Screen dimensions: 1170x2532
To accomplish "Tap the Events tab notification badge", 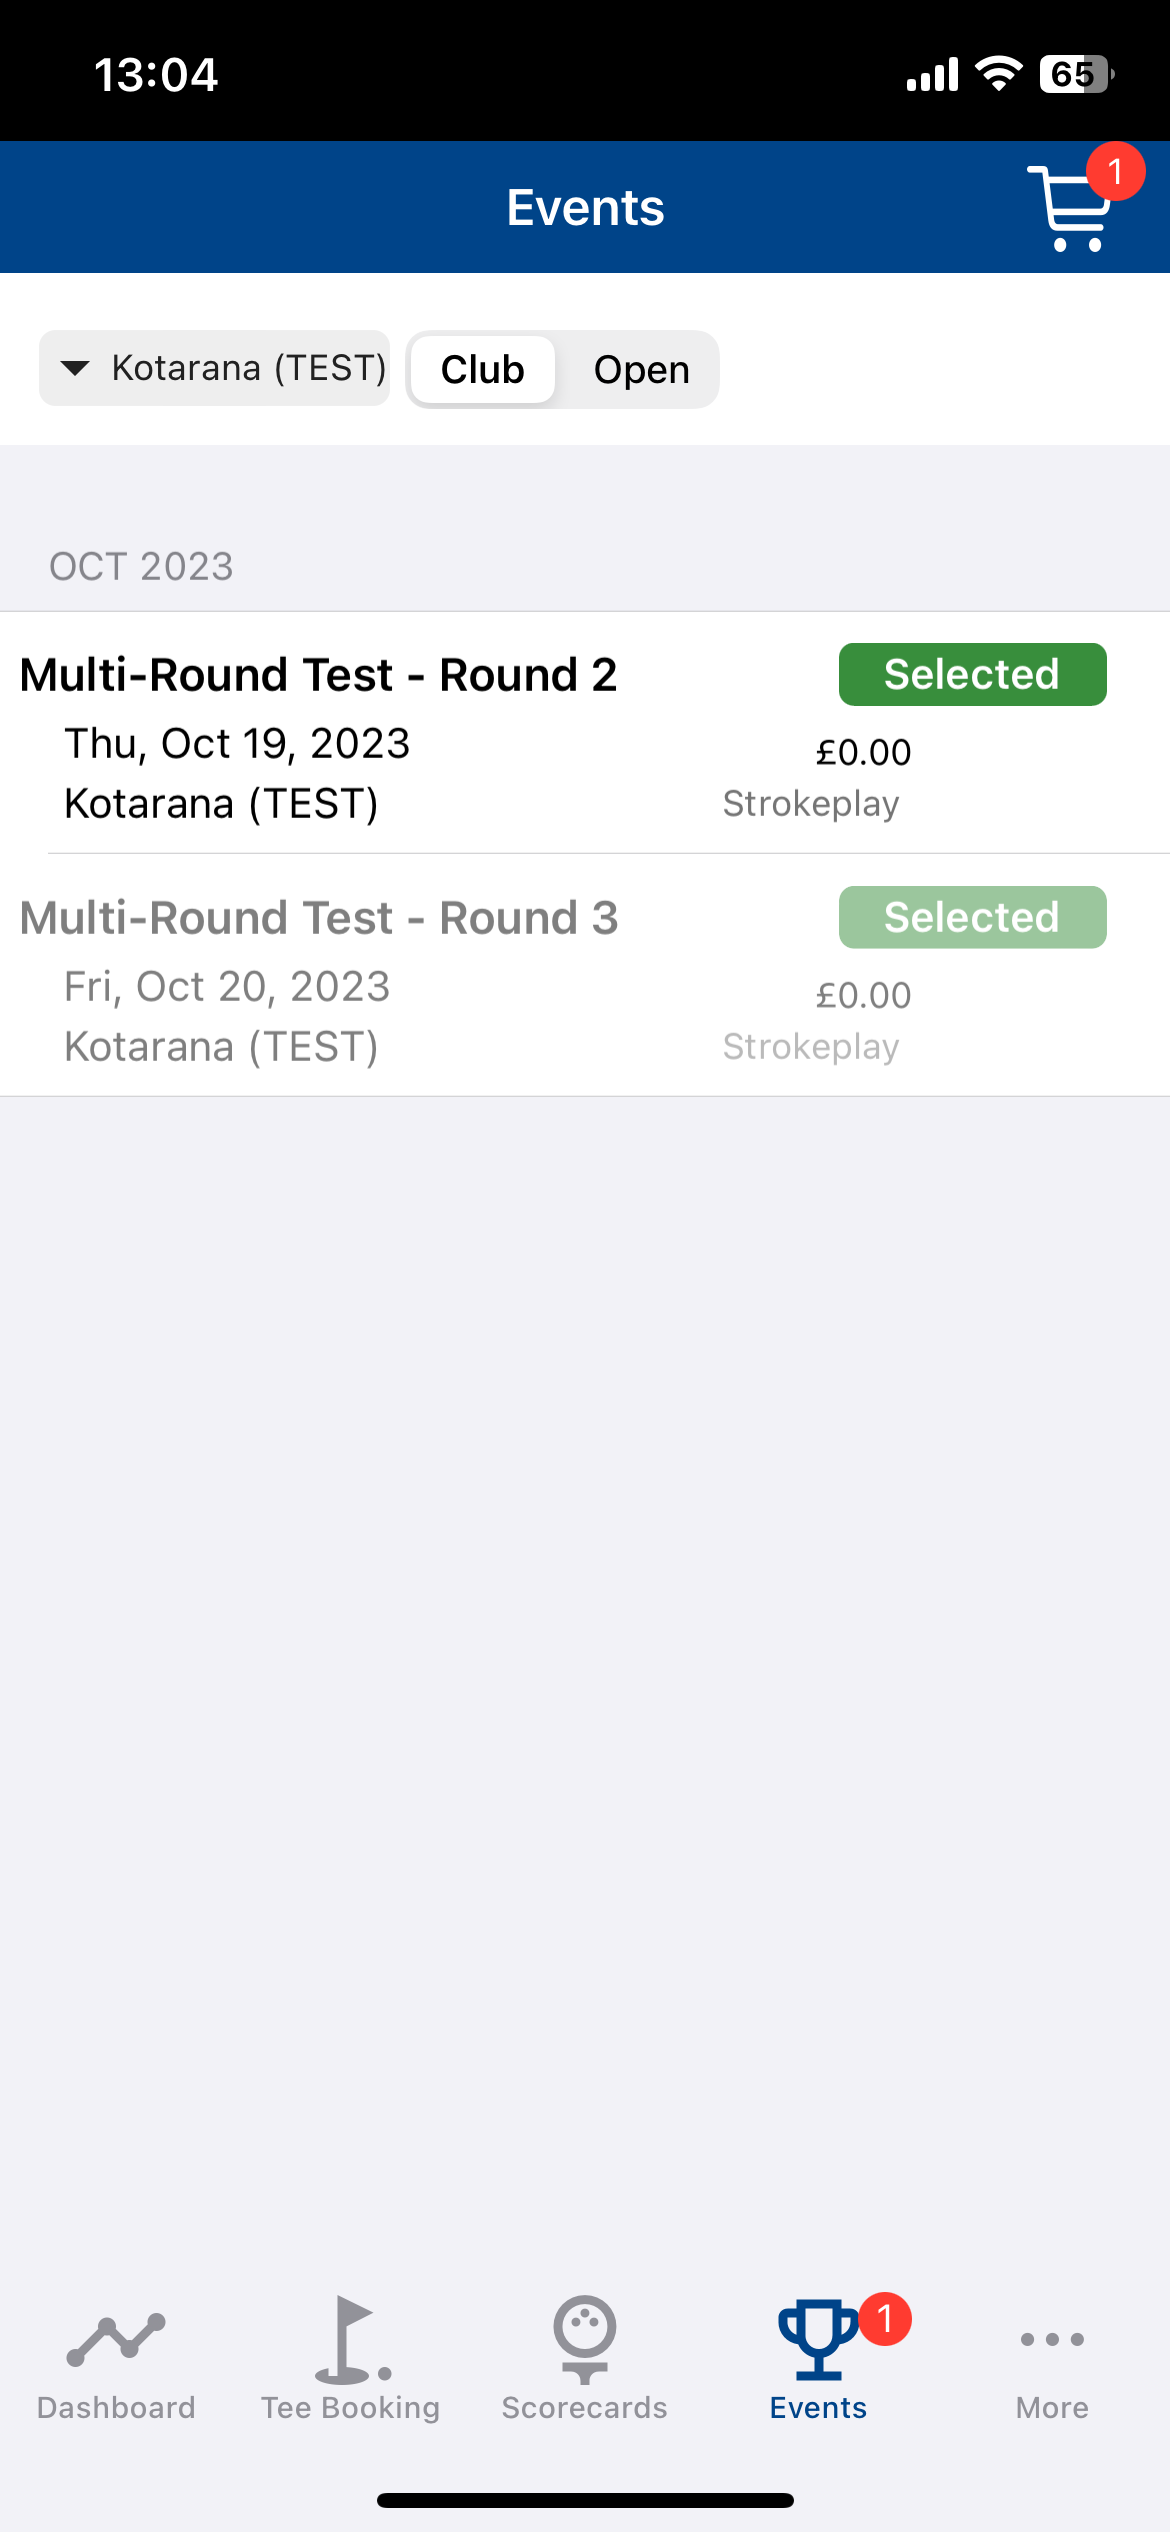I will point(885,2319).
